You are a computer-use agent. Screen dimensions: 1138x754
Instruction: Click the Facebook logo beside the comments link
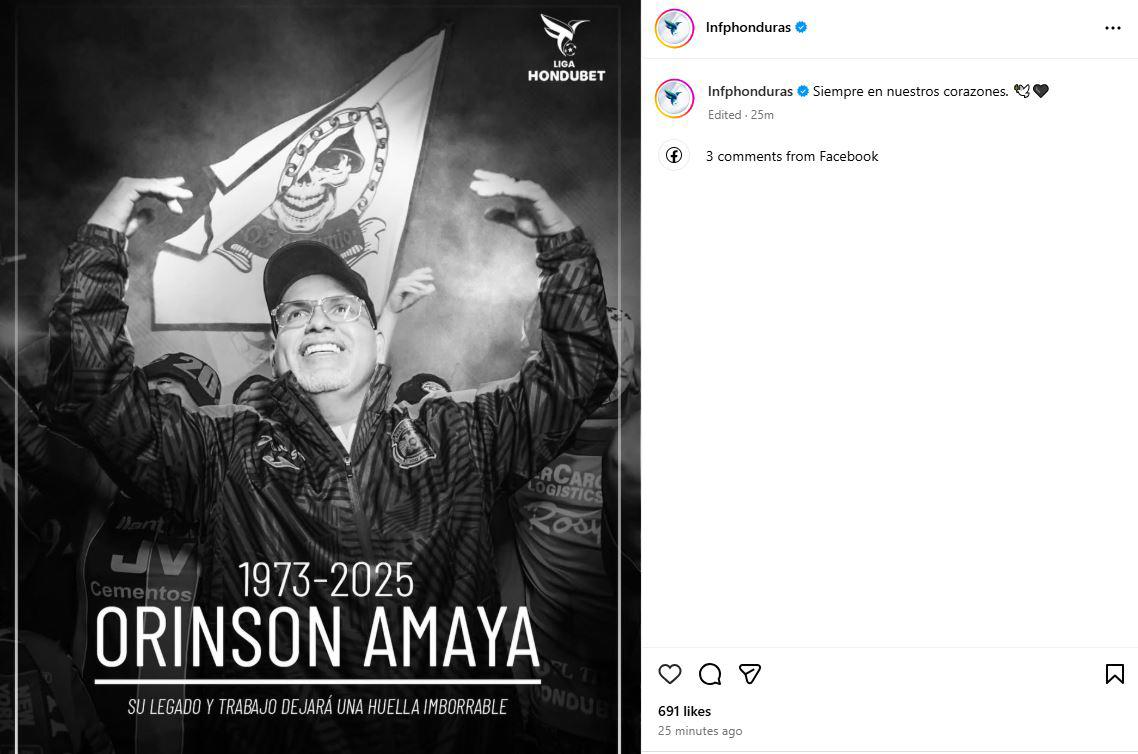click(x=675, y=156)
